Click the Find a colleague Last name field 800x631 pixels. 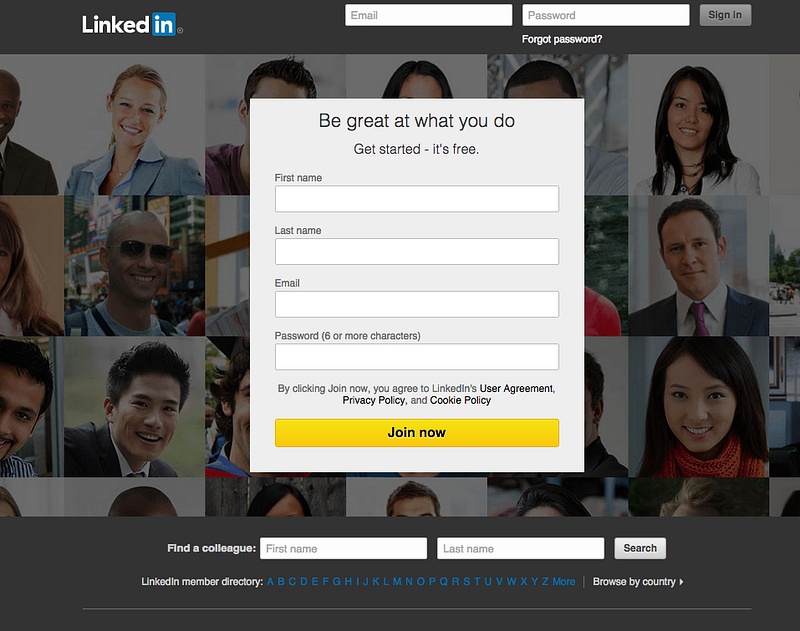pos(520,548)
